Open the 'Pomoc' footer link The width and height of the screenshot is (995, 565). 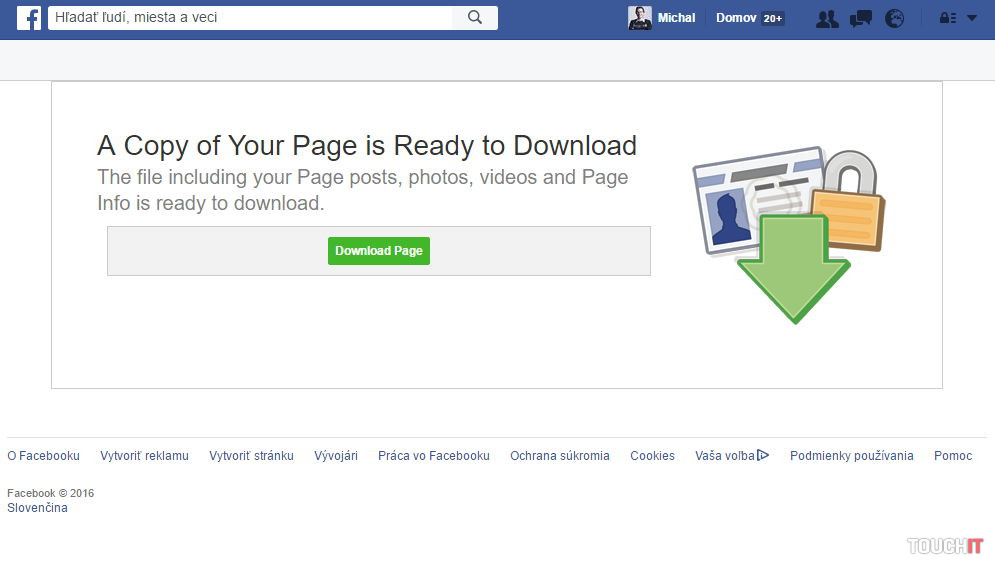pyautogui.click(x=952, y=456)
